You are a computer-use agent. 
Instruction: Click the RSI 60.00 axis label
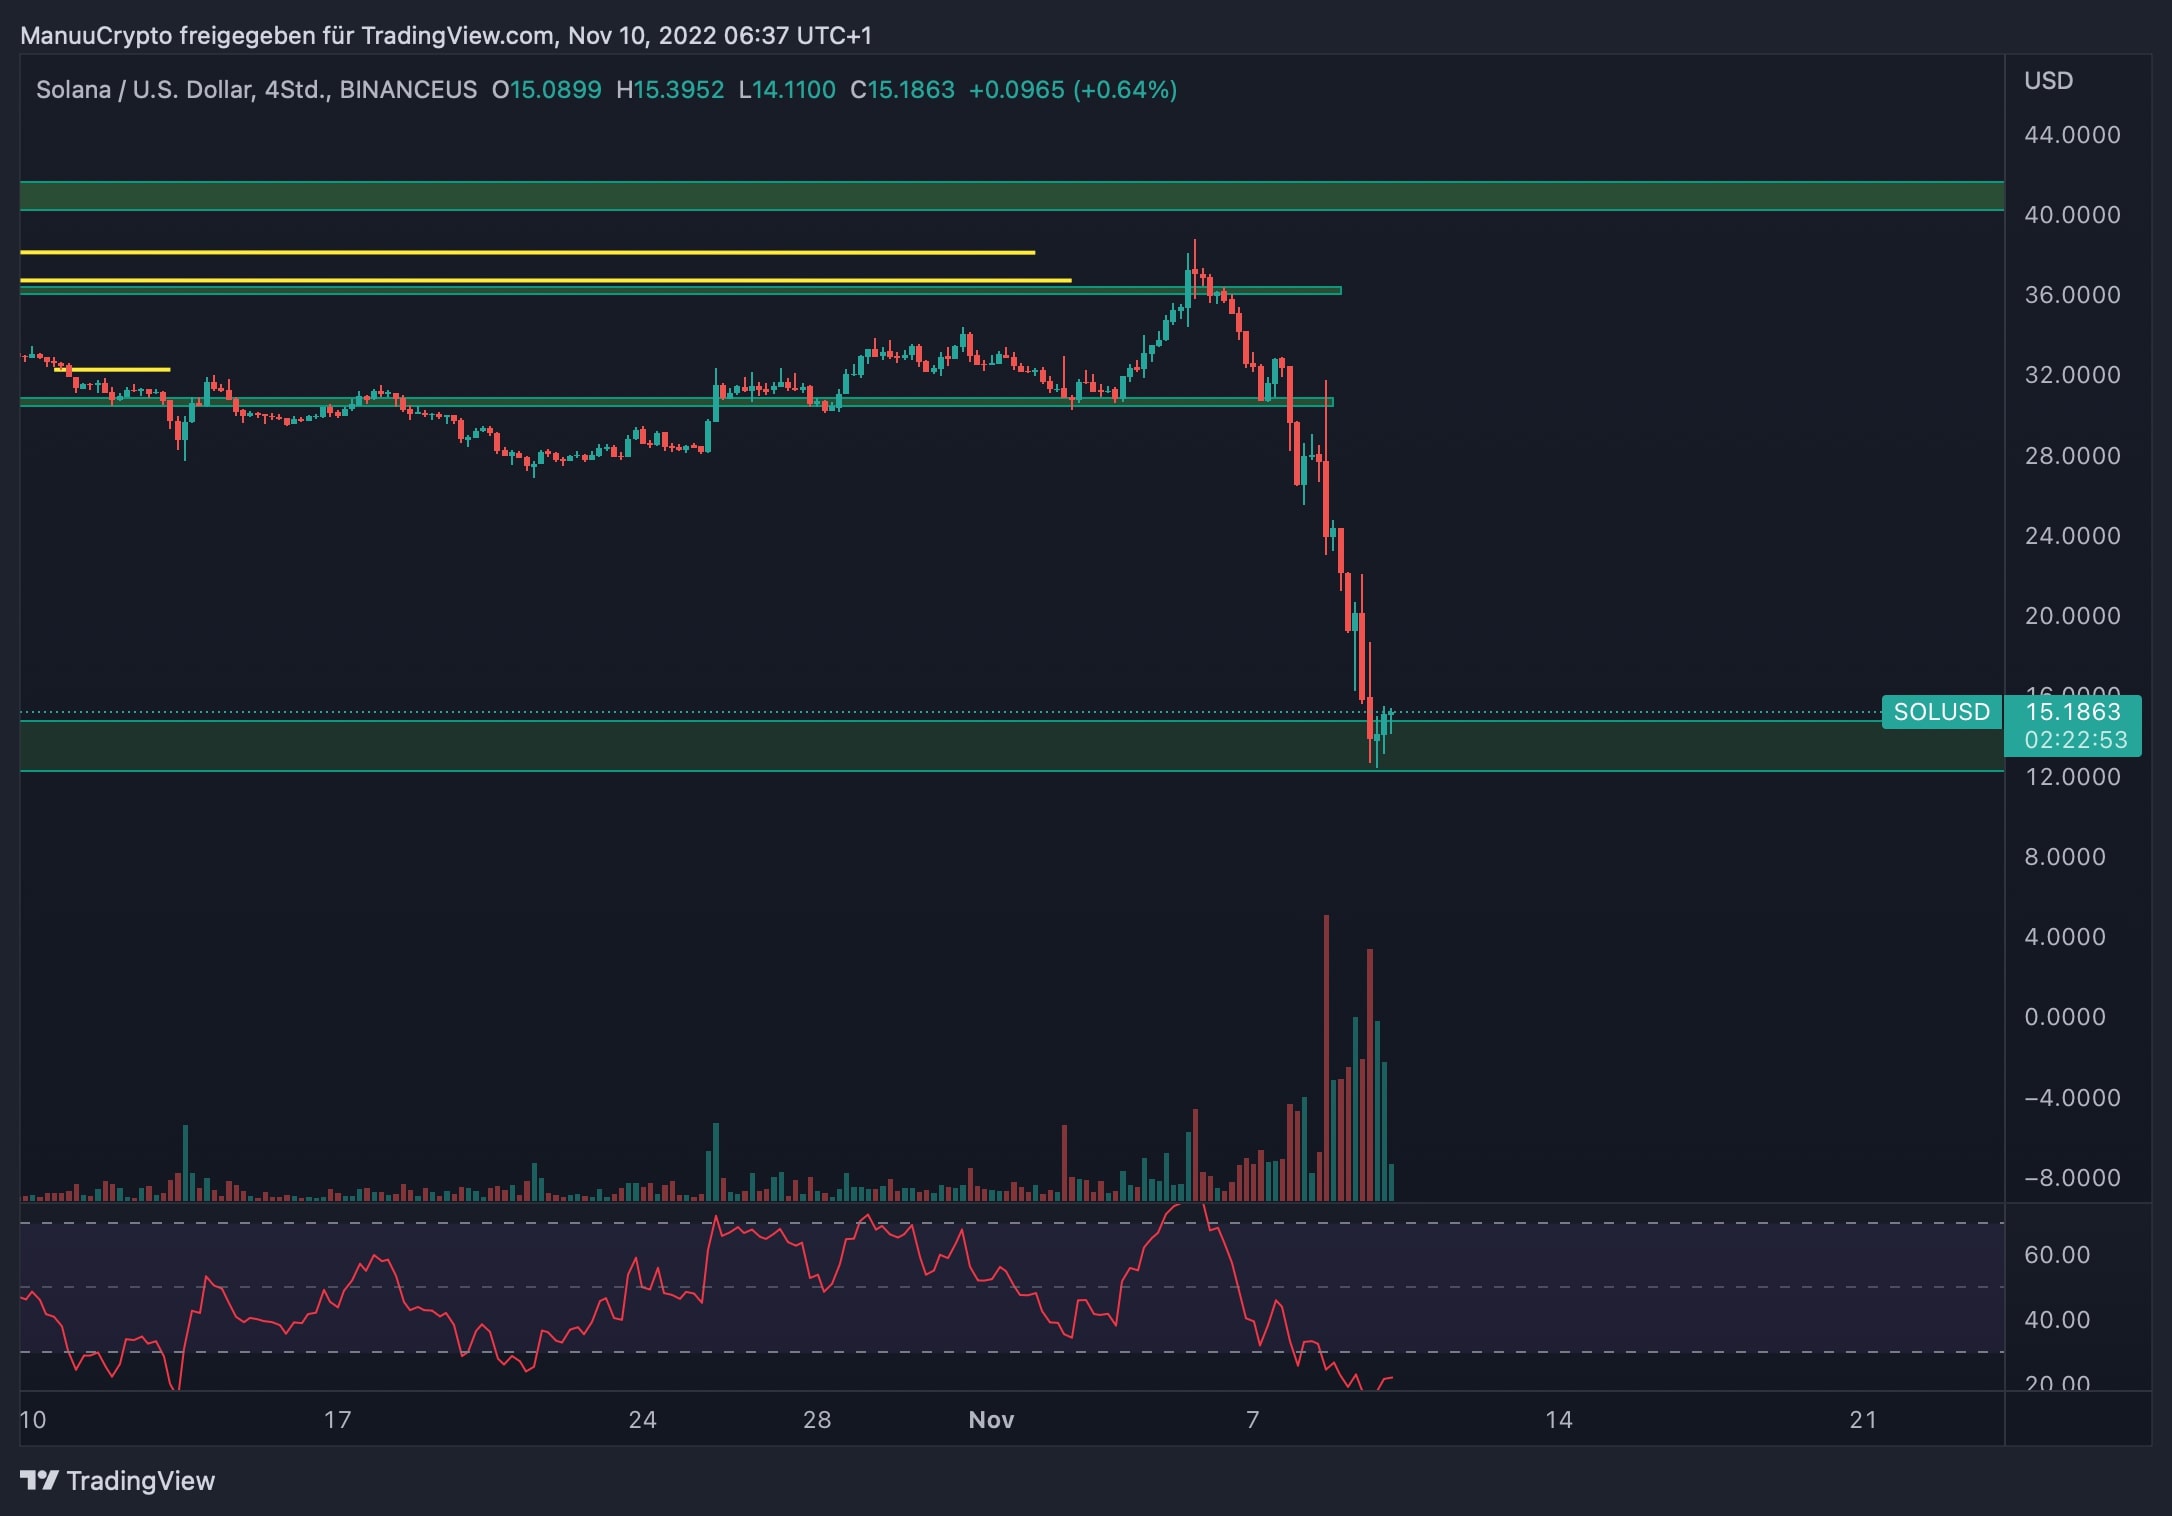tap(2057, 1255)
